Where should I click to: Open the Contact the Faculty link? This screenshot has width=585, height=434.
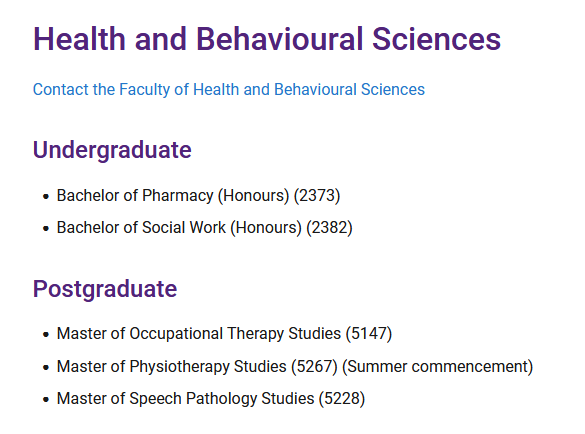pos(229,90)
